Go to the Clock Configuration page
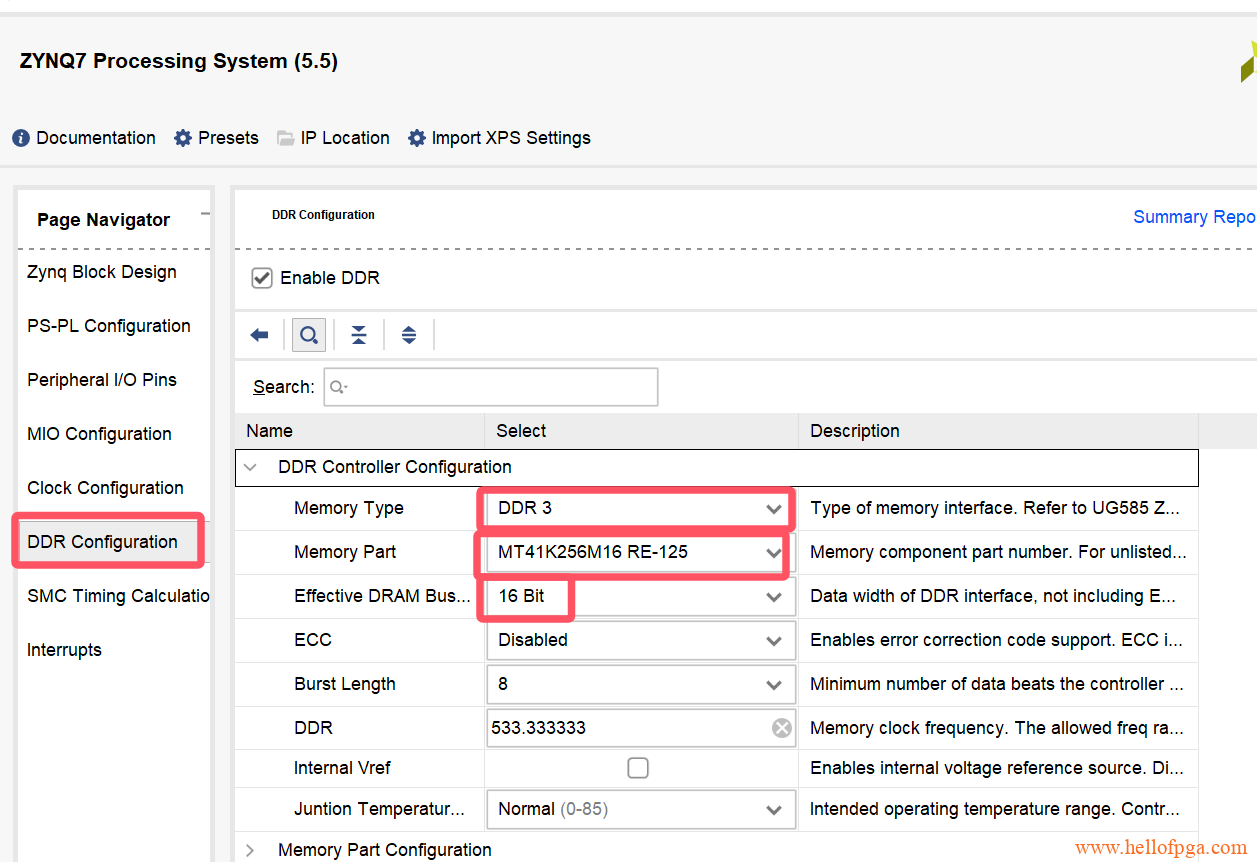Image resolution: width=1257 pixels, height=862 pixels. [x=105, y=488]
